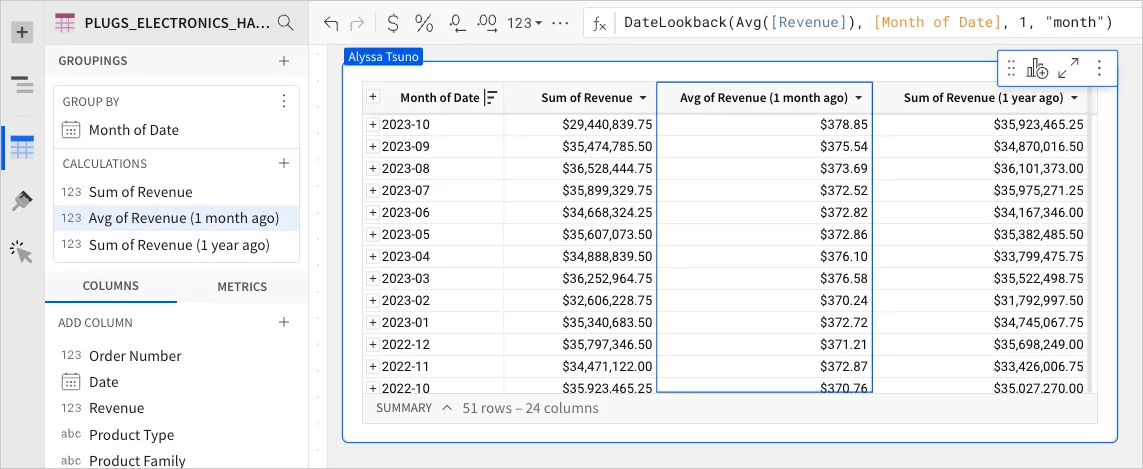The height and width of the screenshot is (469, 1143).
Task: Open the Sum of Revenue column header dropdown
Action: [643, 98]
